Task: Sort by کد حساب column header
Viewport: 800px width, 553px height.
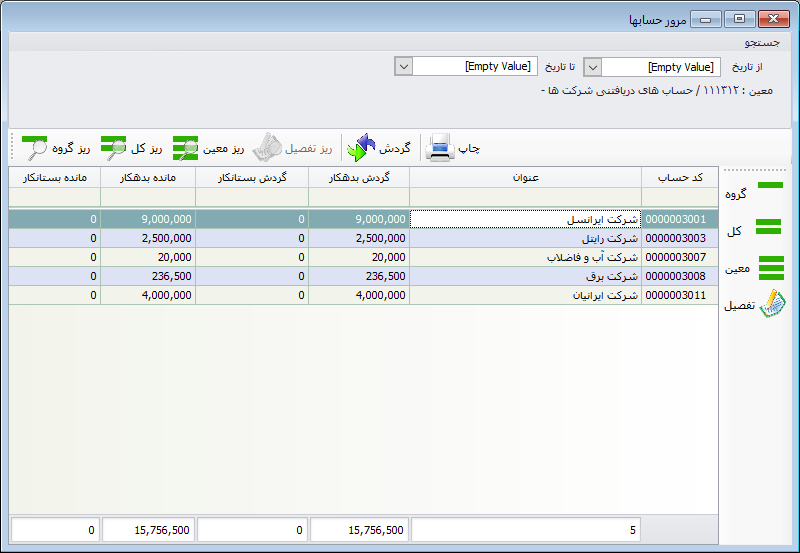Action: [x=680, y=178]
